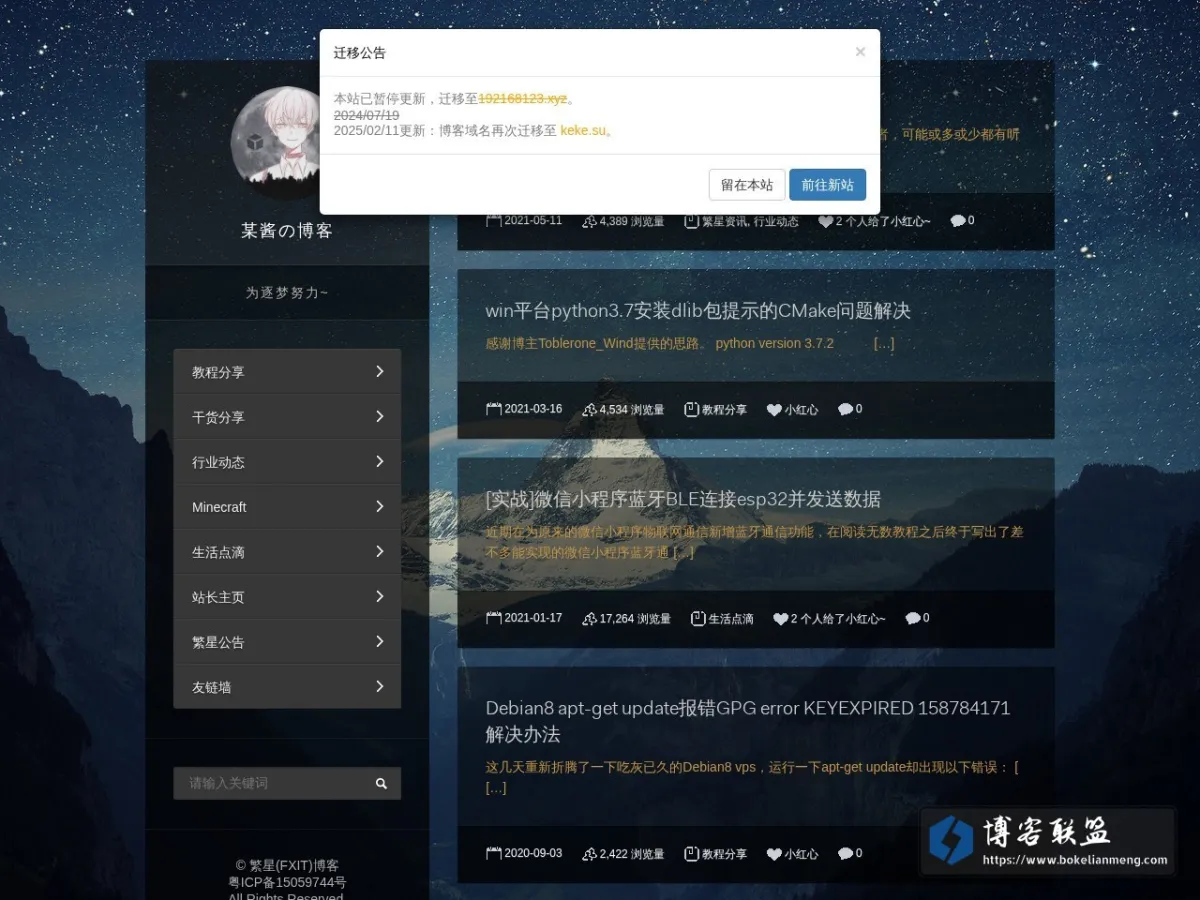Open the 行业动态 sidebar menu item
Viewport: 1200px width, 900px height.
pyautogui.click(x=287, y=462)
